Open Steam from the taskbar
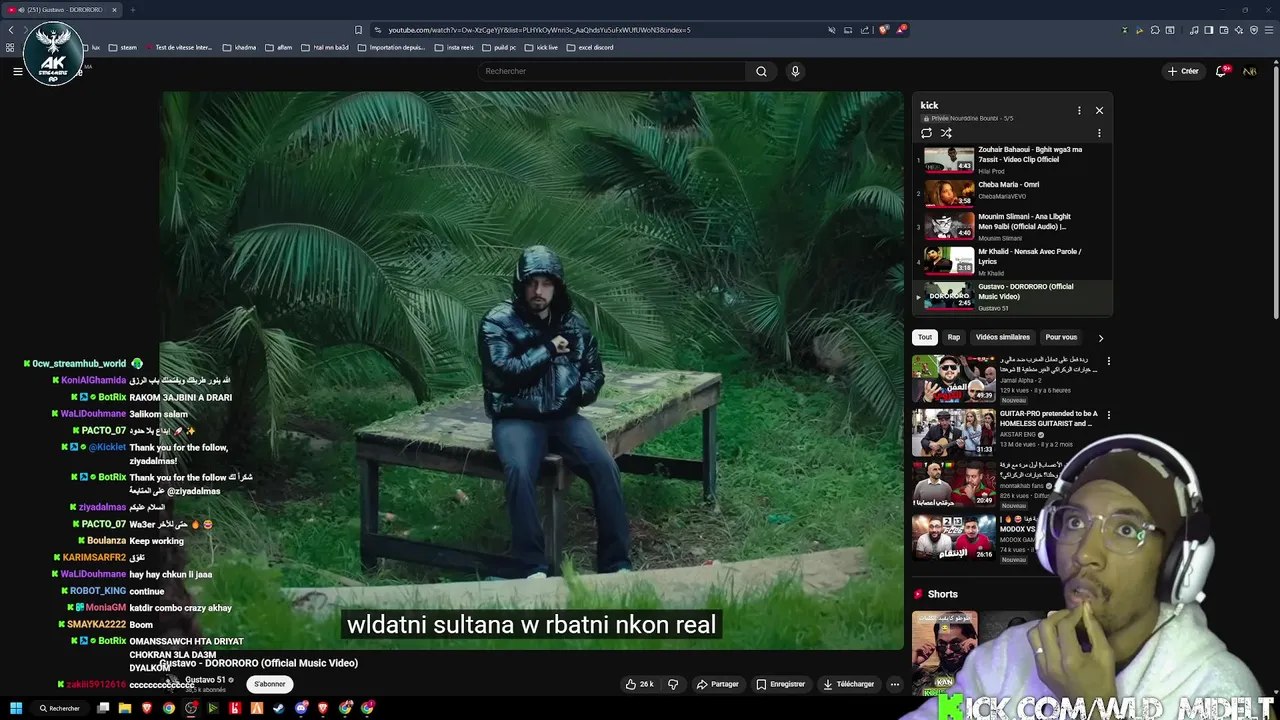Viewport: 1280px width, 720px height. [279, 708]
